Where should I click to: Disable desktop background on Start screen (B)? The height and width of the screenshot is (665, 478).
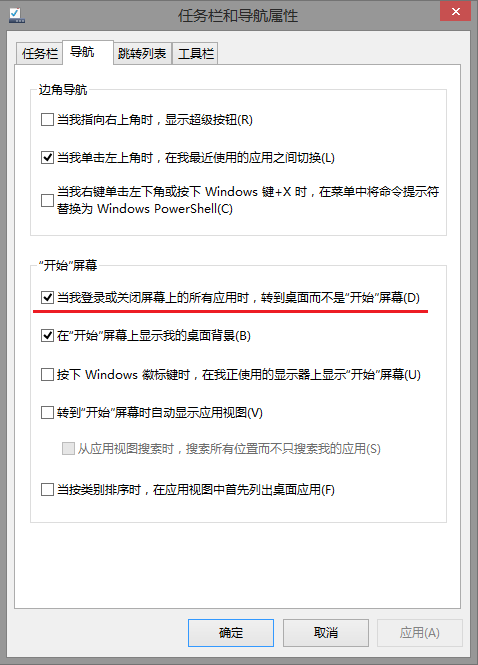tap(47, 336)
